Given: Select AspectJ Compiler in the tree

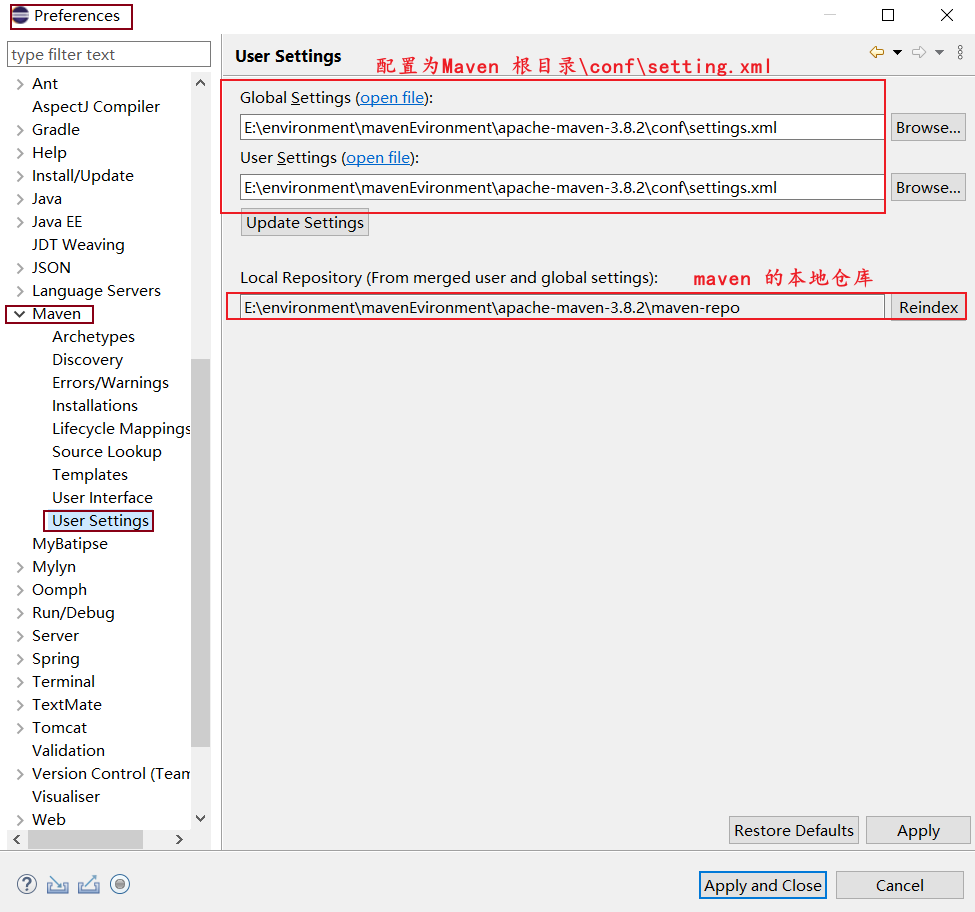Looking at the screenshot, I should click(x=96, y=107).
